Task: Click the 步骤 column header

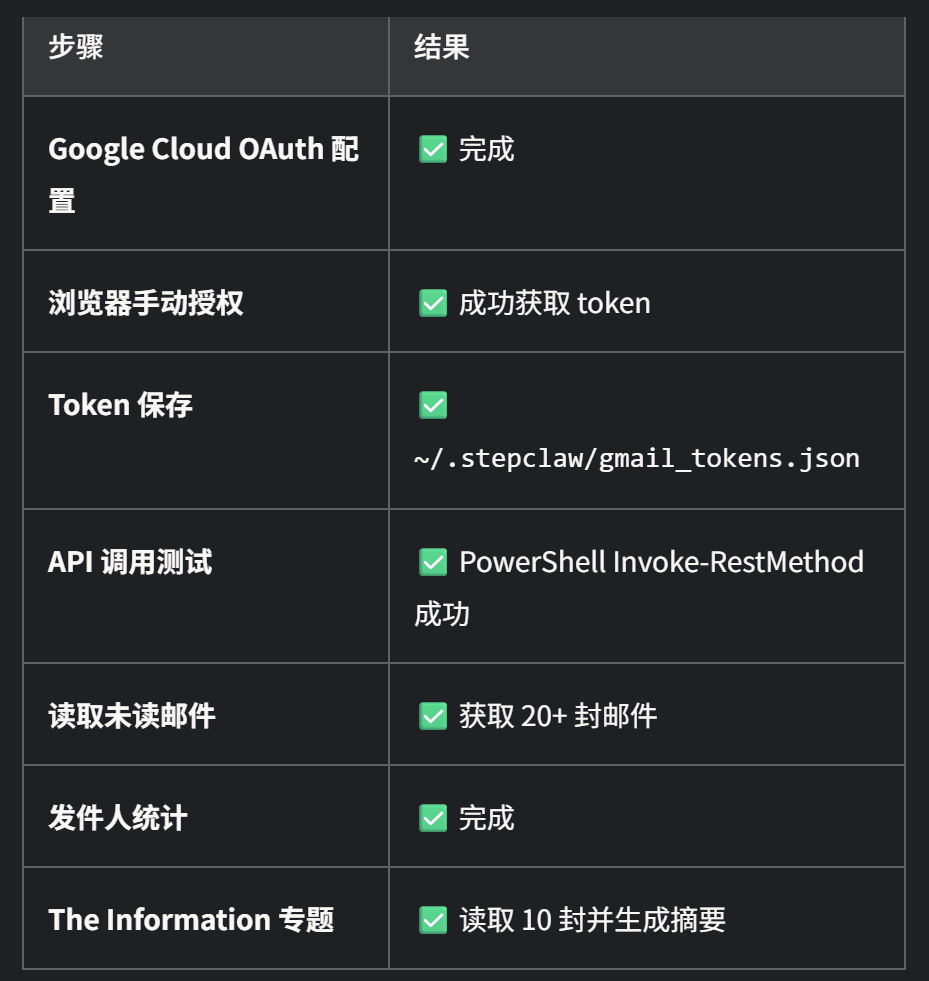Action: coord(76,47)
